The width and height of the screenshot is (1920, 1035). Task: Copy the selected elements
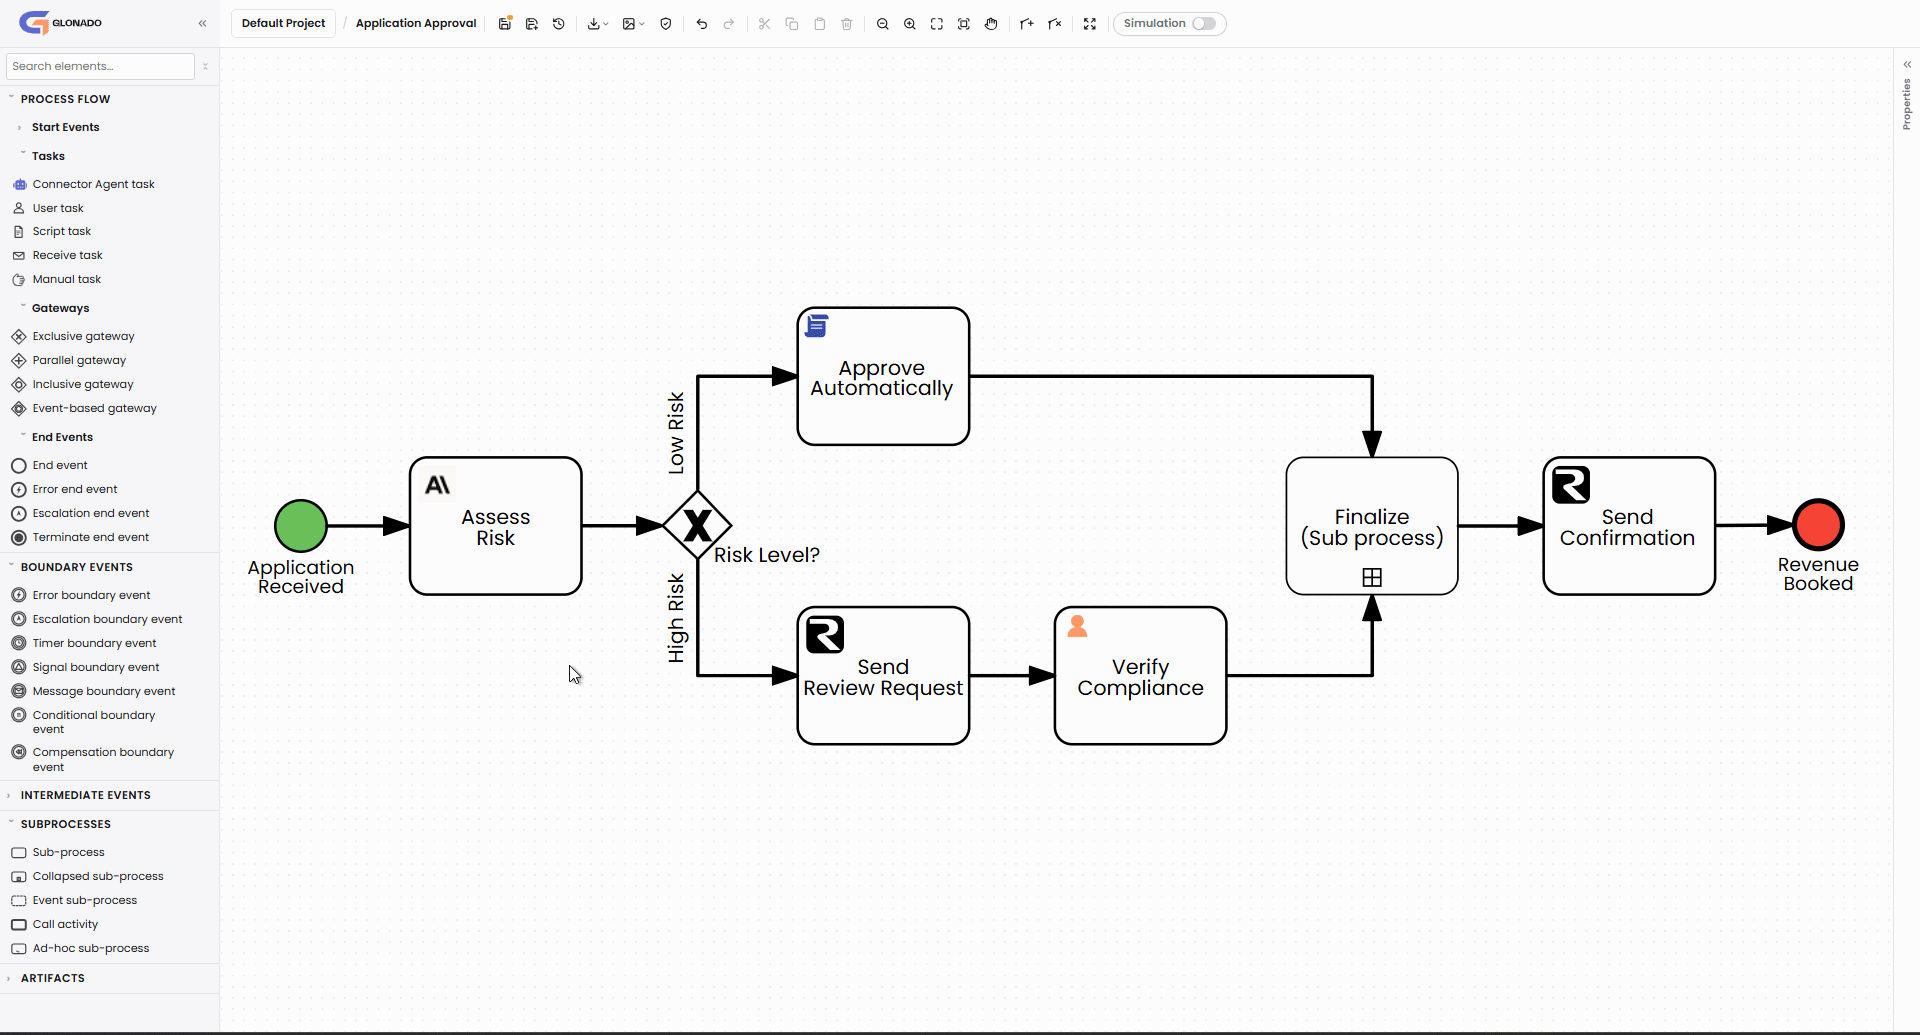[792, 23]
